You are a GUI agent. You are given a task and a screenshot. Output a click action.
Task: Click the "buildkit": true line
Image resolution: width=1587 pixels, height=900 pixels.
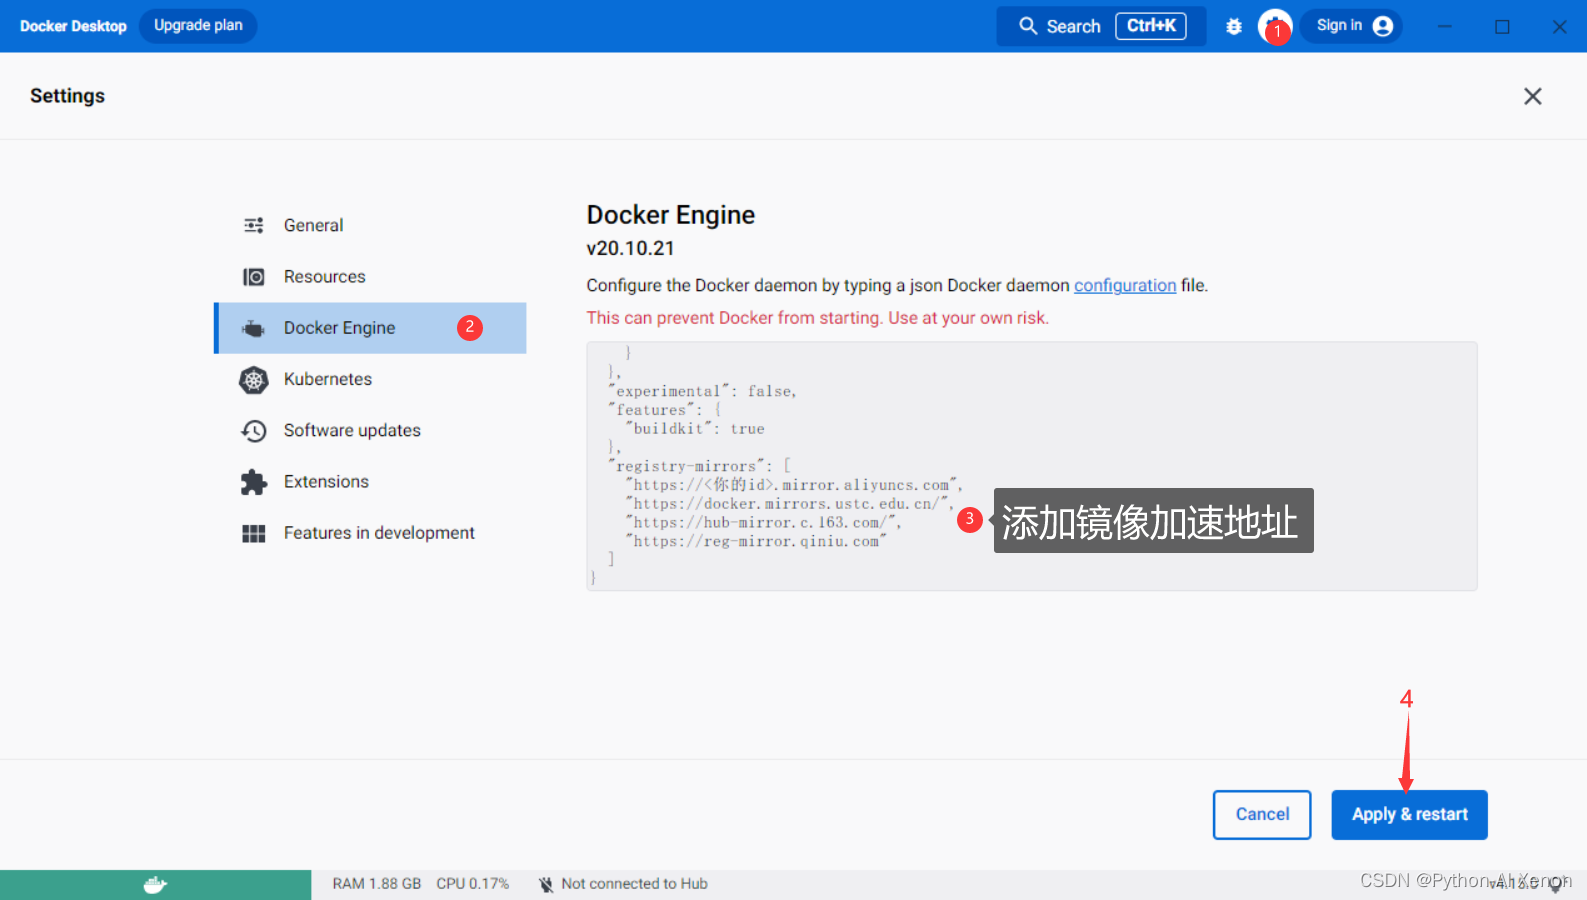pos(695,429)
